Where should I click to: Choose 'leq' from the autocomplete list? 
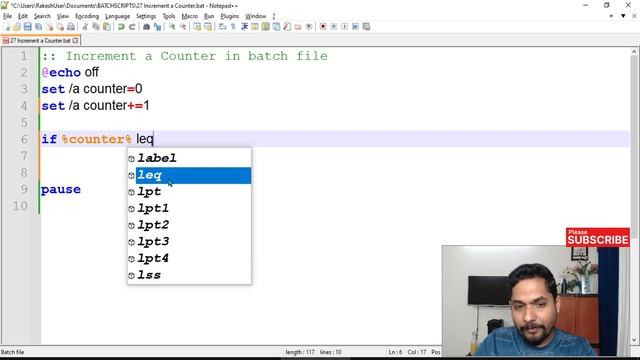189,175
